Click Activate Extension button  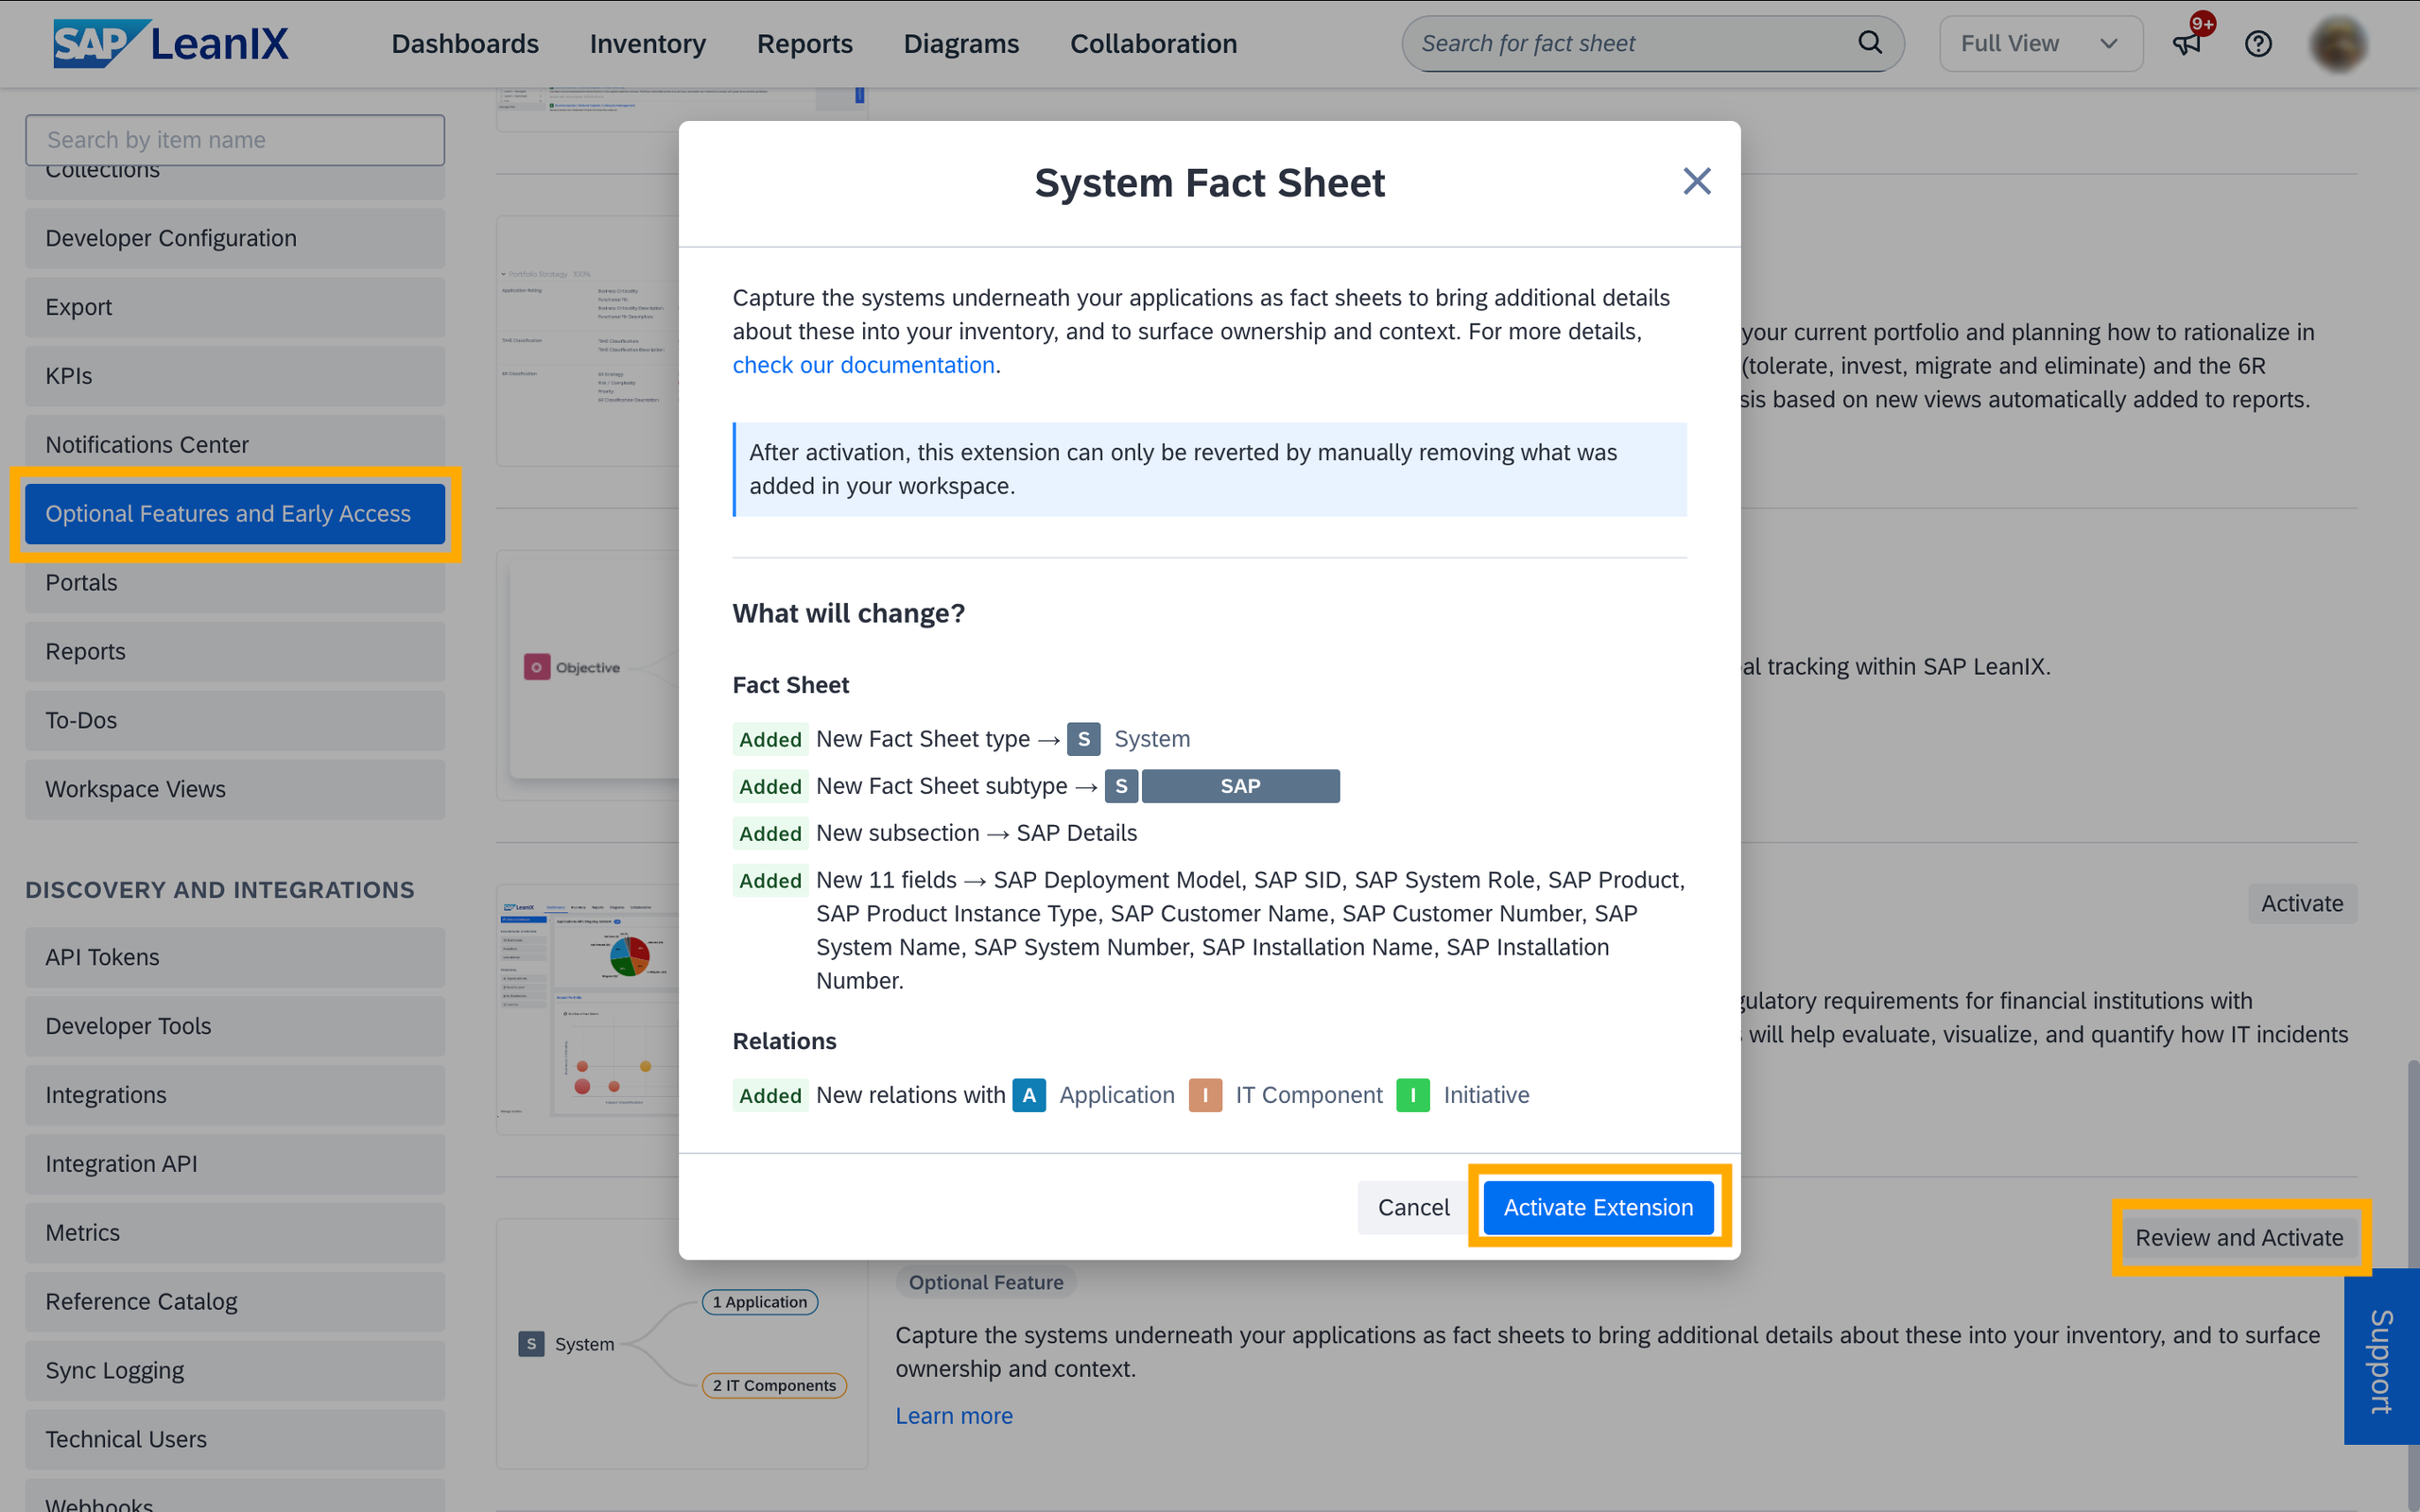1598,1207
